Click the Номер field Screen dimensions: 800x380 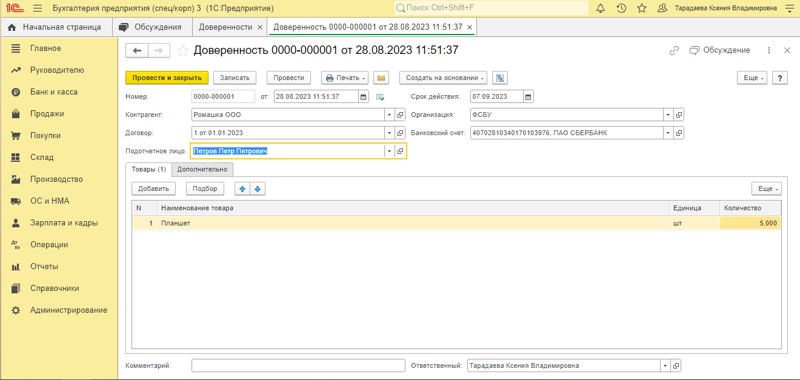click(223, 96)
